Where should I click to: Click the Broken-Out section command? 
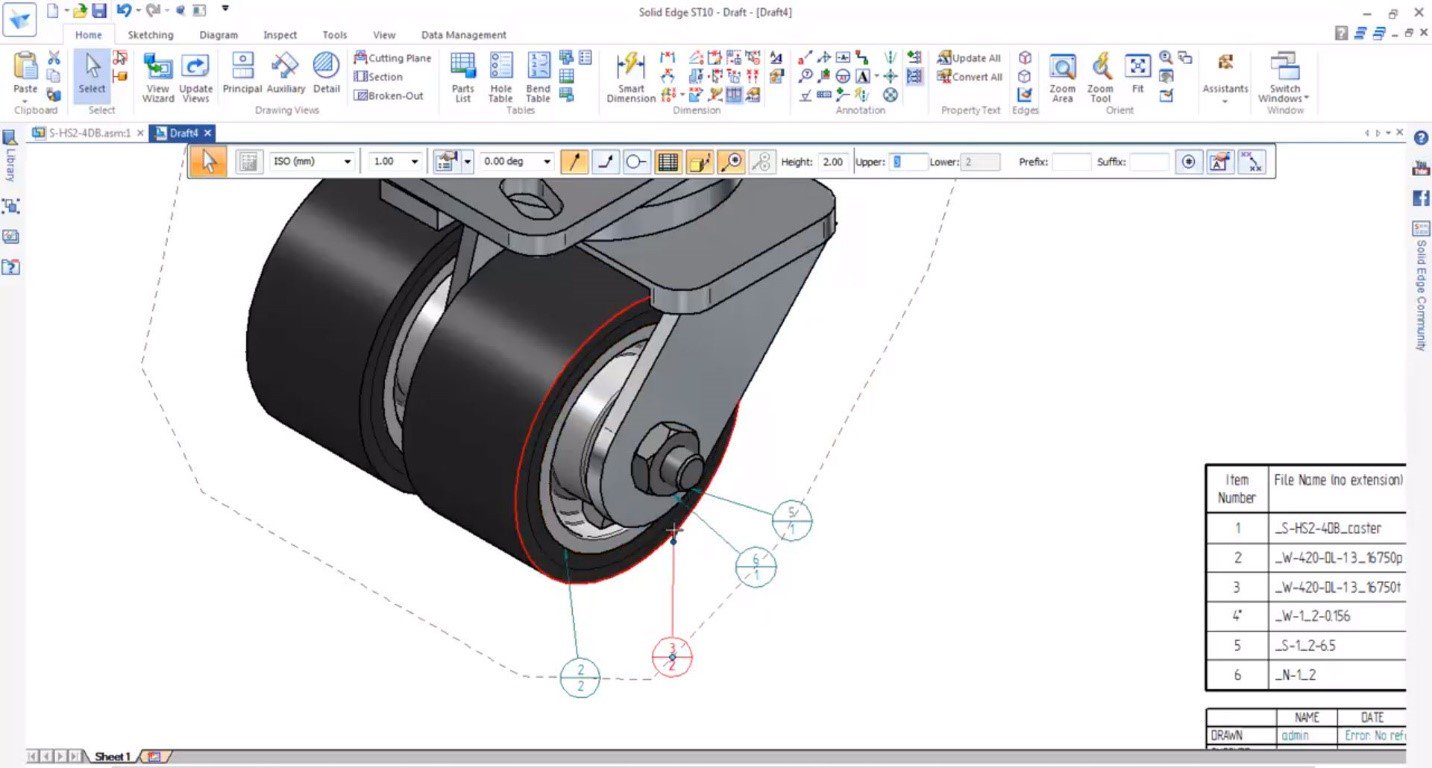pos(388,96)
